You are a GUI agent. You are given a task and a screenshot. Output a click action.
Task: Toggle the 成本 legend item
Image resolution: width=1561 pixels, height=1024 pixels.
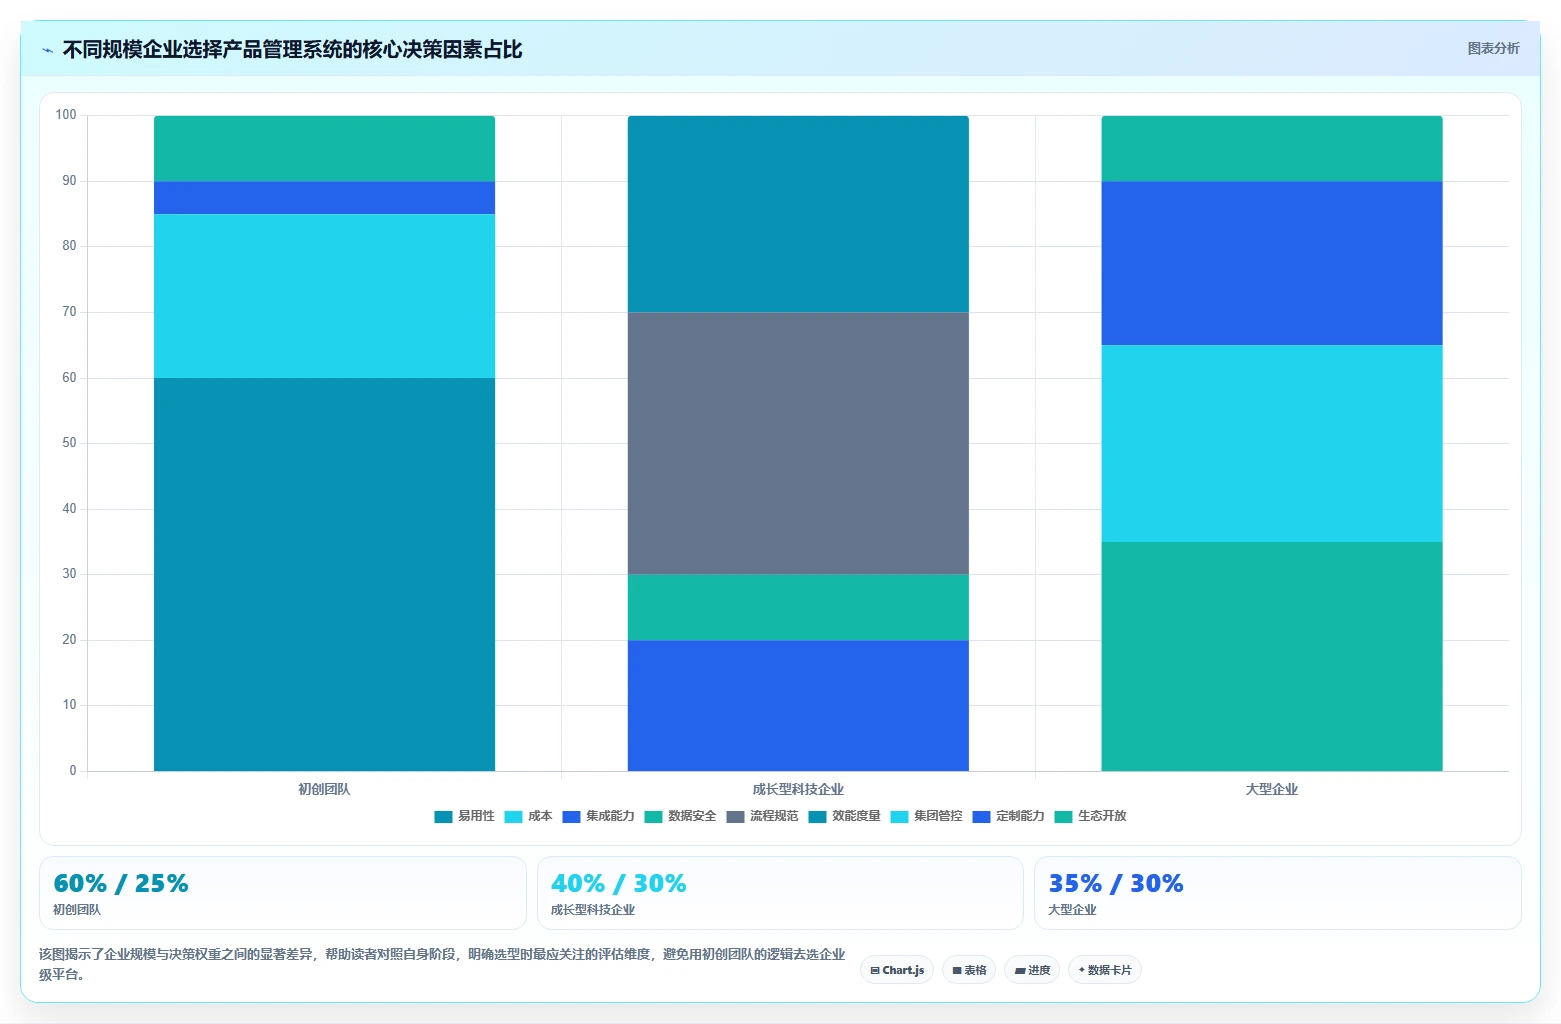529,816
